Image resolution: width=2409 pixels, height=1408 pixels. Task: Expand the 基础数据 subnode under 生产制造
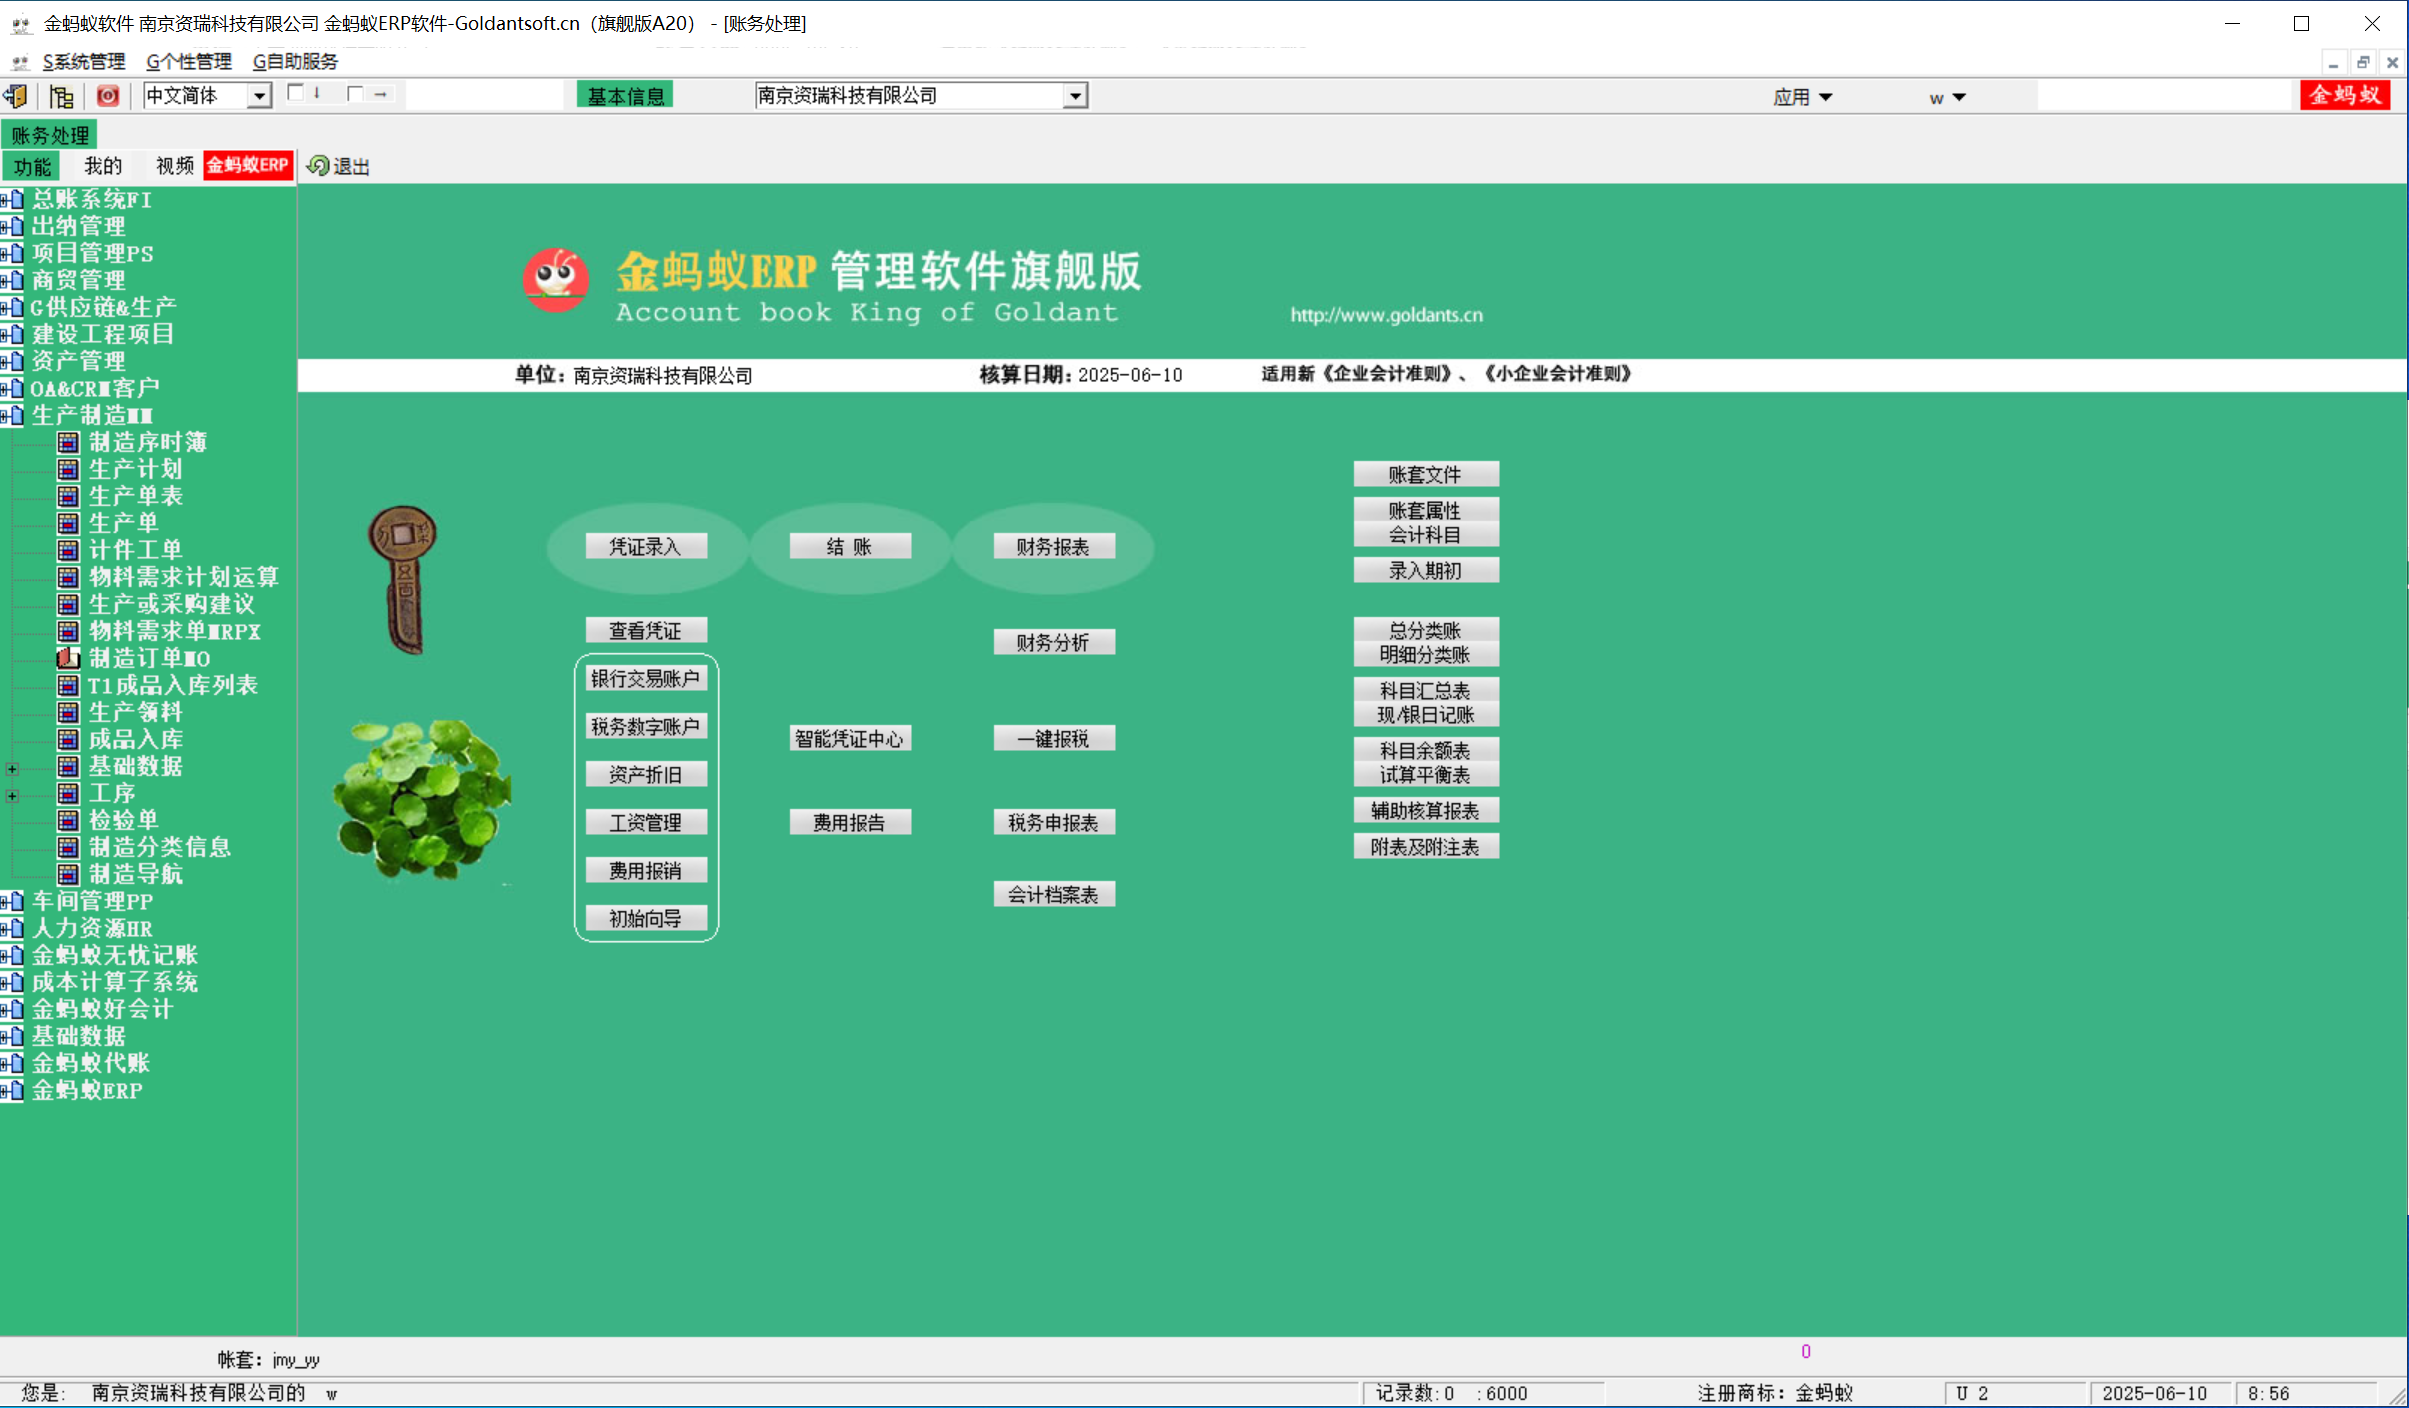pyautogui.click(x=12, y=769)
